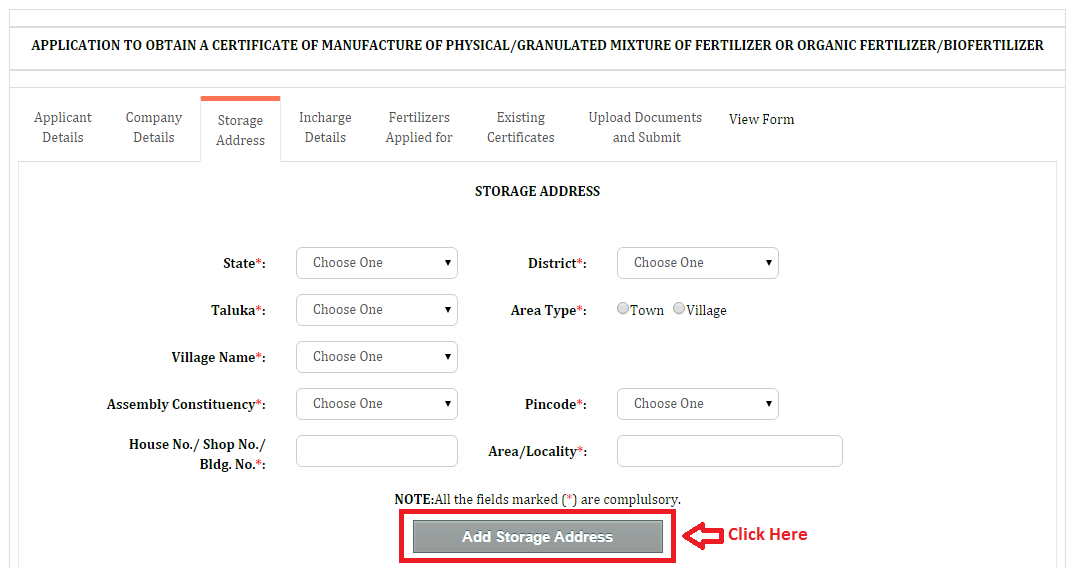Click the Add Storage Address button

coord(538,536)
